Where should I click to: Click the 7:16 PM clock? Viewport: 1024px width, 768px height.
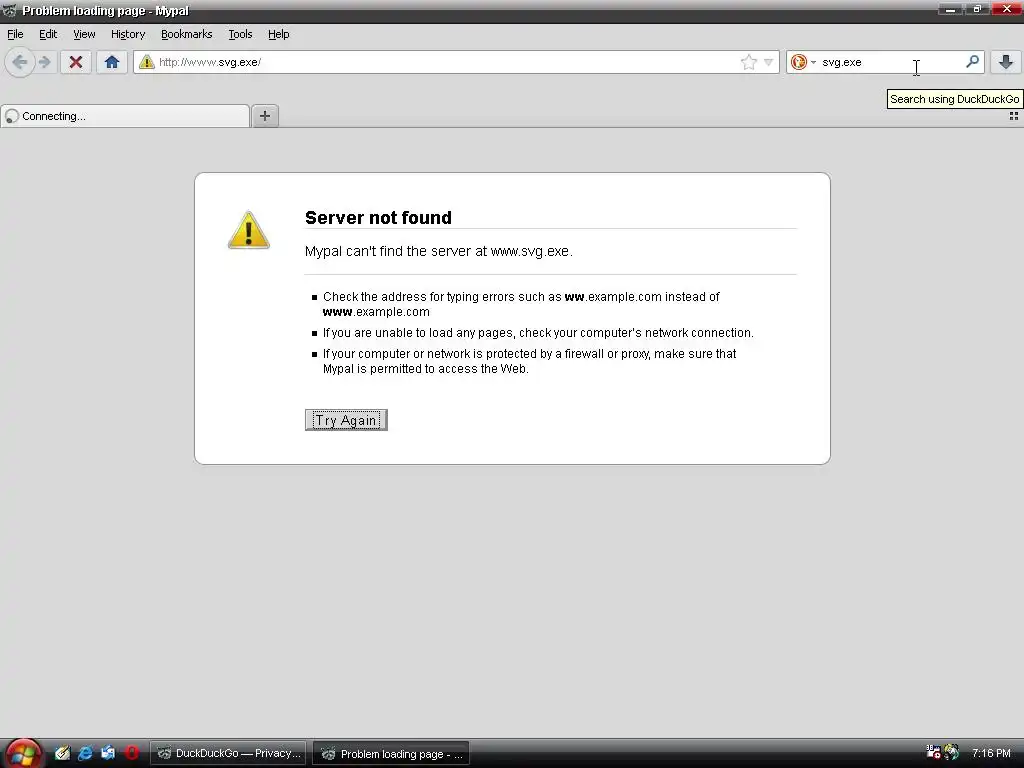[991, 753]
